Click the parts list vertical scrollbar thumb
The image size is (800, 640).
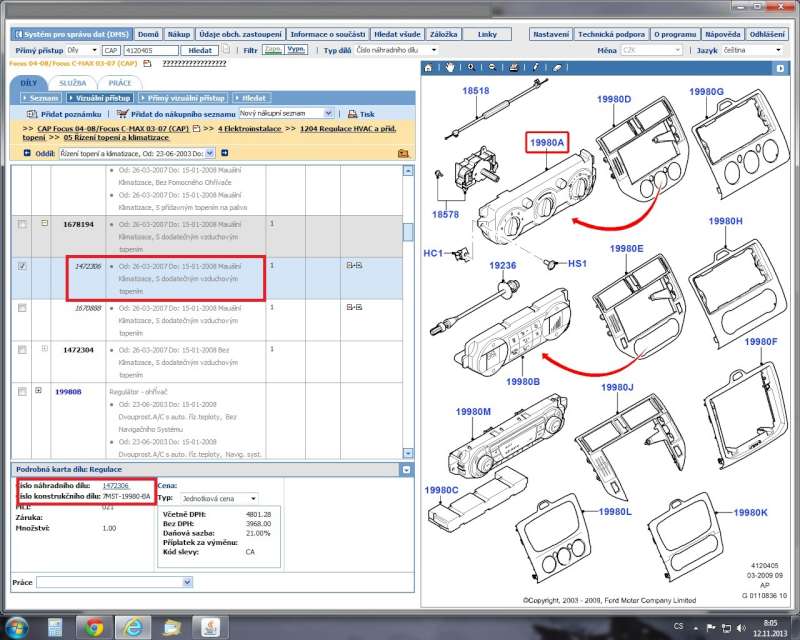(408, 232)
